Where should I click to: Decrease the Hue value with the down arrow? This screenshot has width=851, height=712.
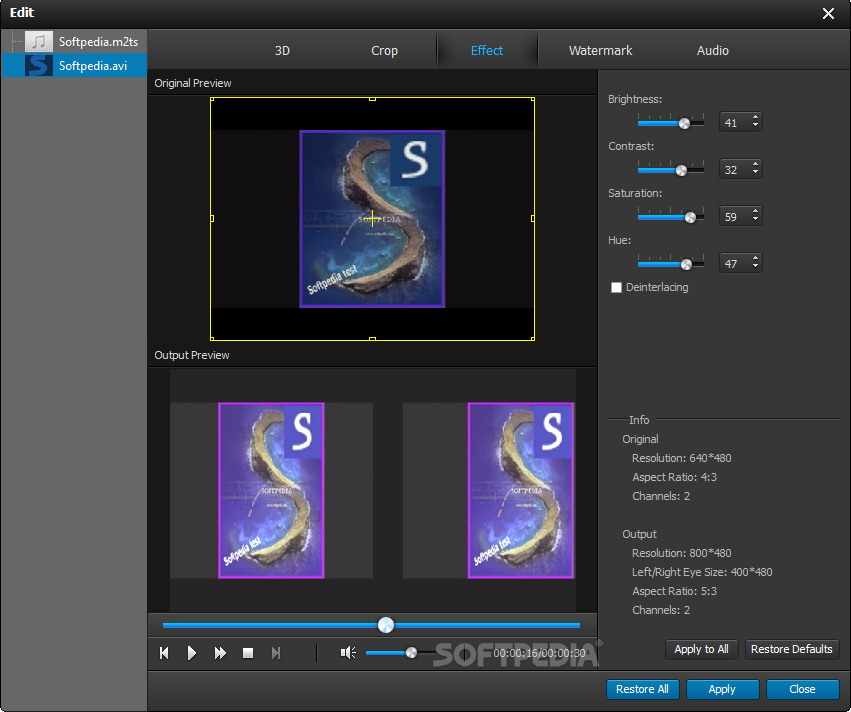click(x=755, y=267)
